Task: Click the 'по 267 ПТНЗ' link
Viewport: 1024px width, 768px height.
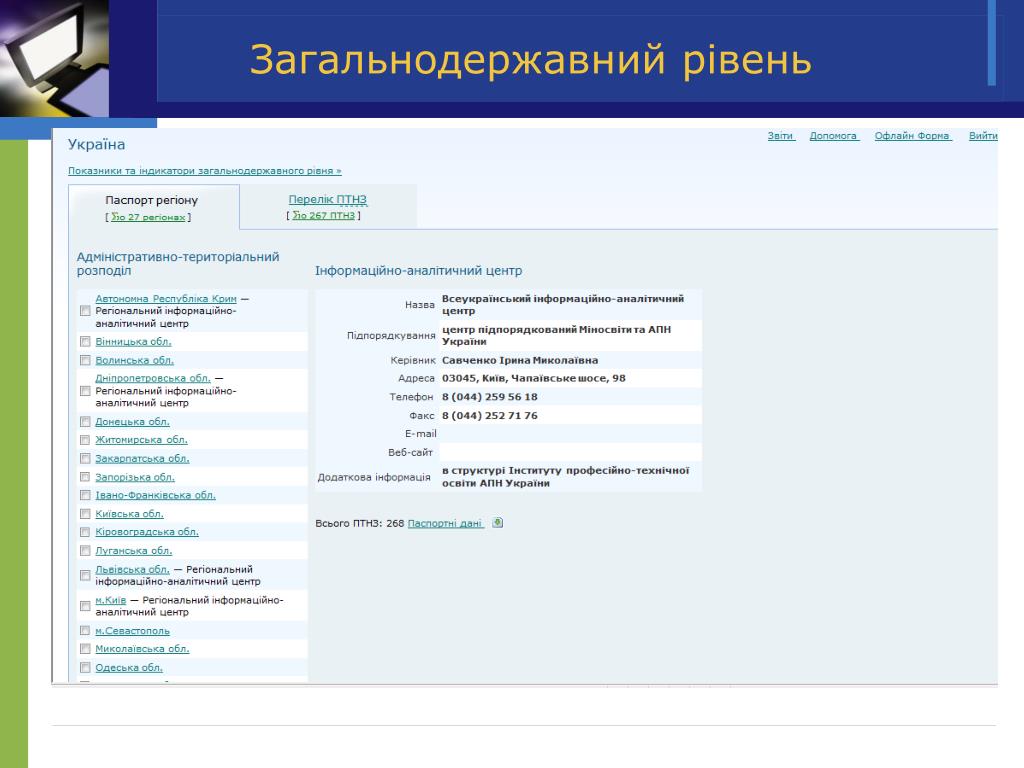Action: point(323,215)
